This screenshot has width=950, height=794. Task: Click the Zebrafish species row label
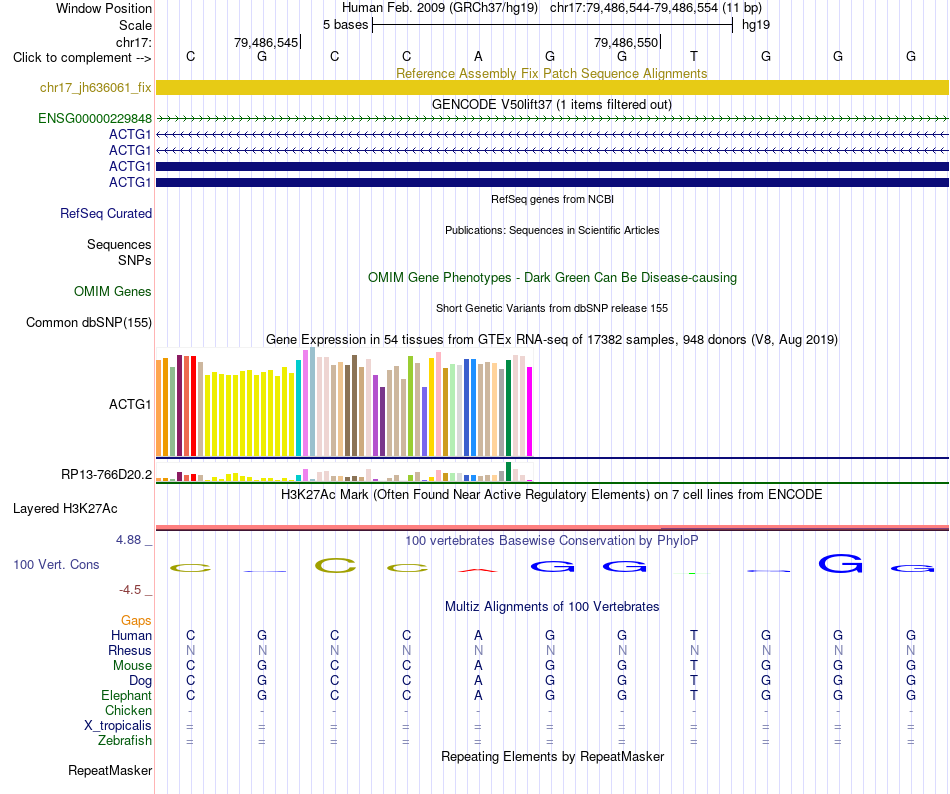pos(125,740)
